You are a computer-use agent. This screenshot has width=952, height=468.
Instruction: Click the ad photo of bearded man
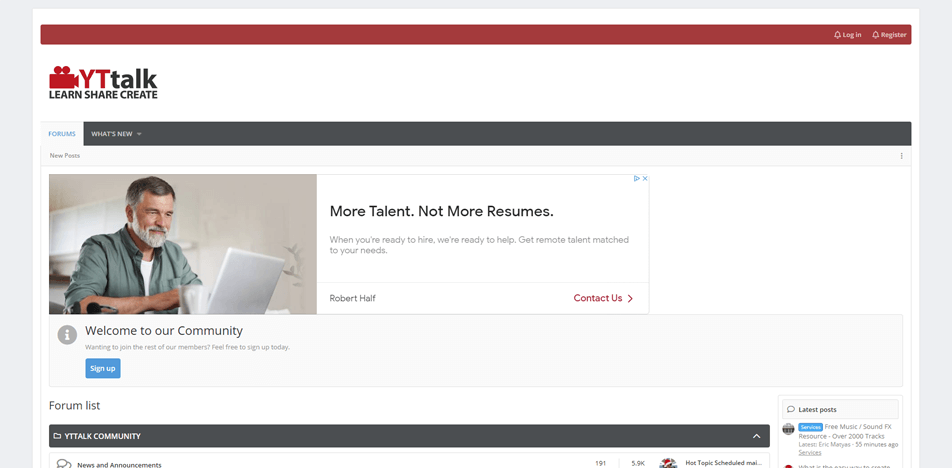[x=183, y=244]
